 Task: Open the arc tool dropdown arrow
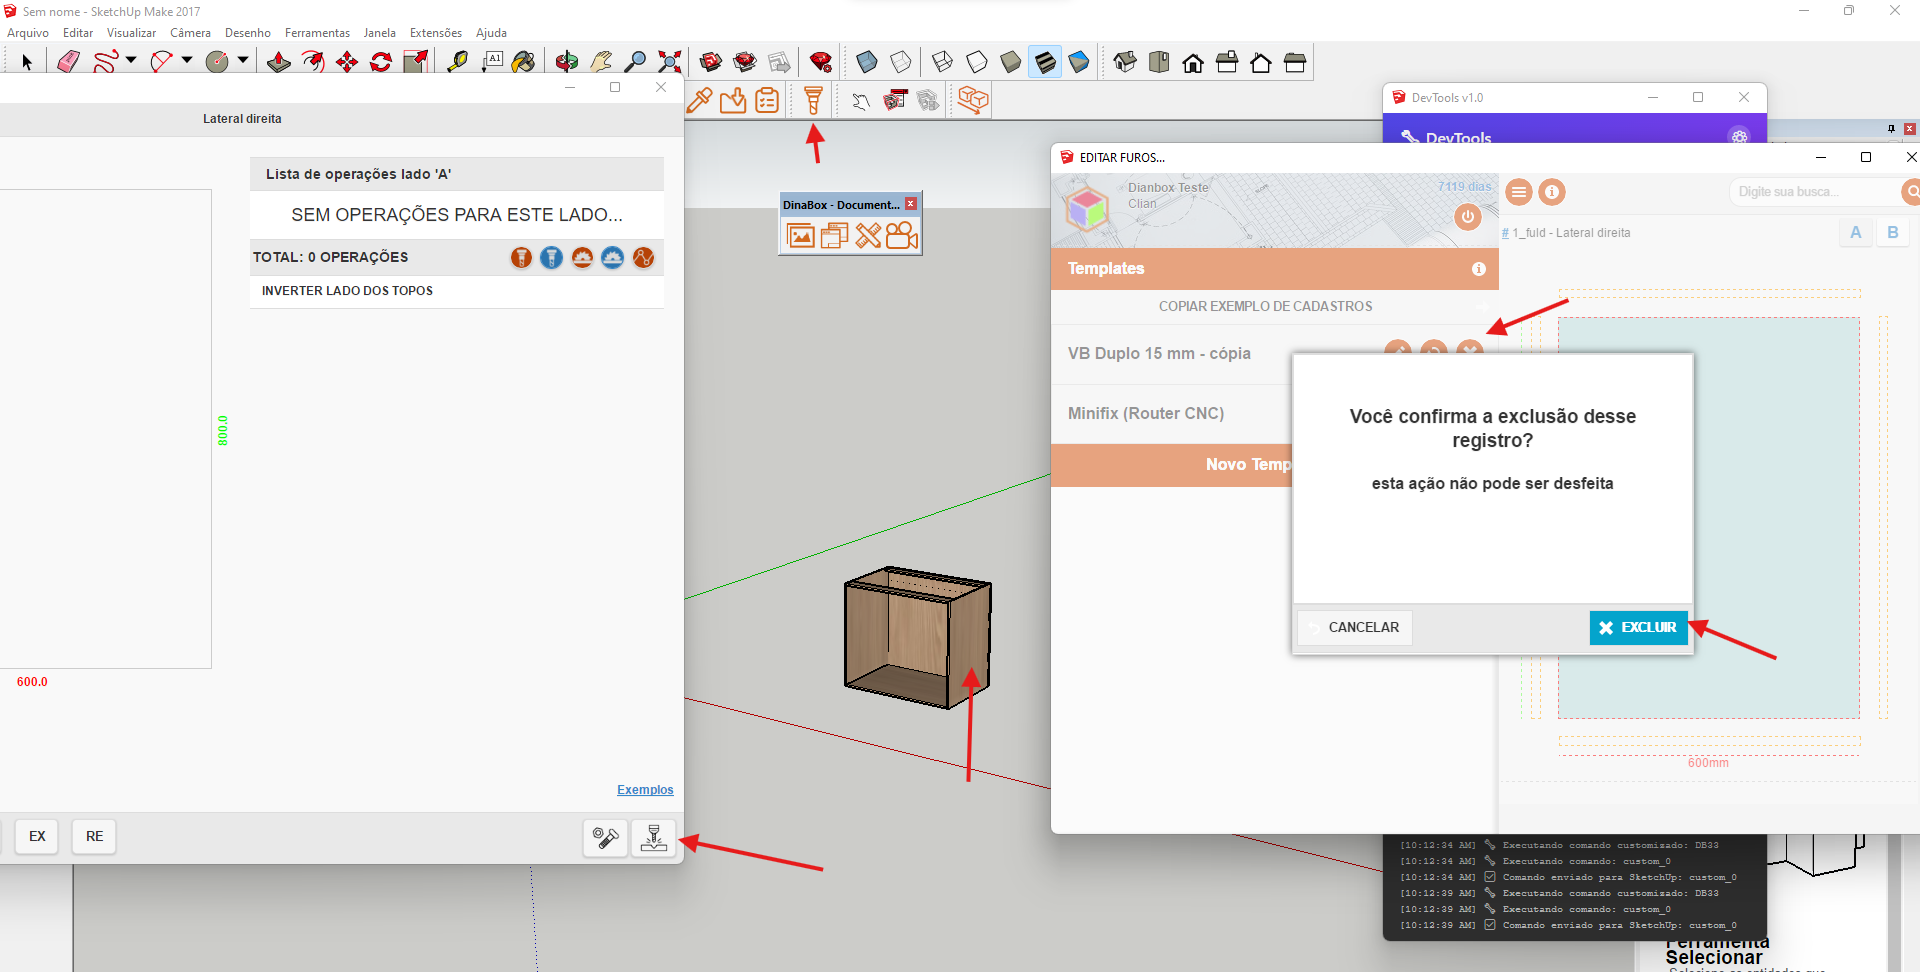187,61
